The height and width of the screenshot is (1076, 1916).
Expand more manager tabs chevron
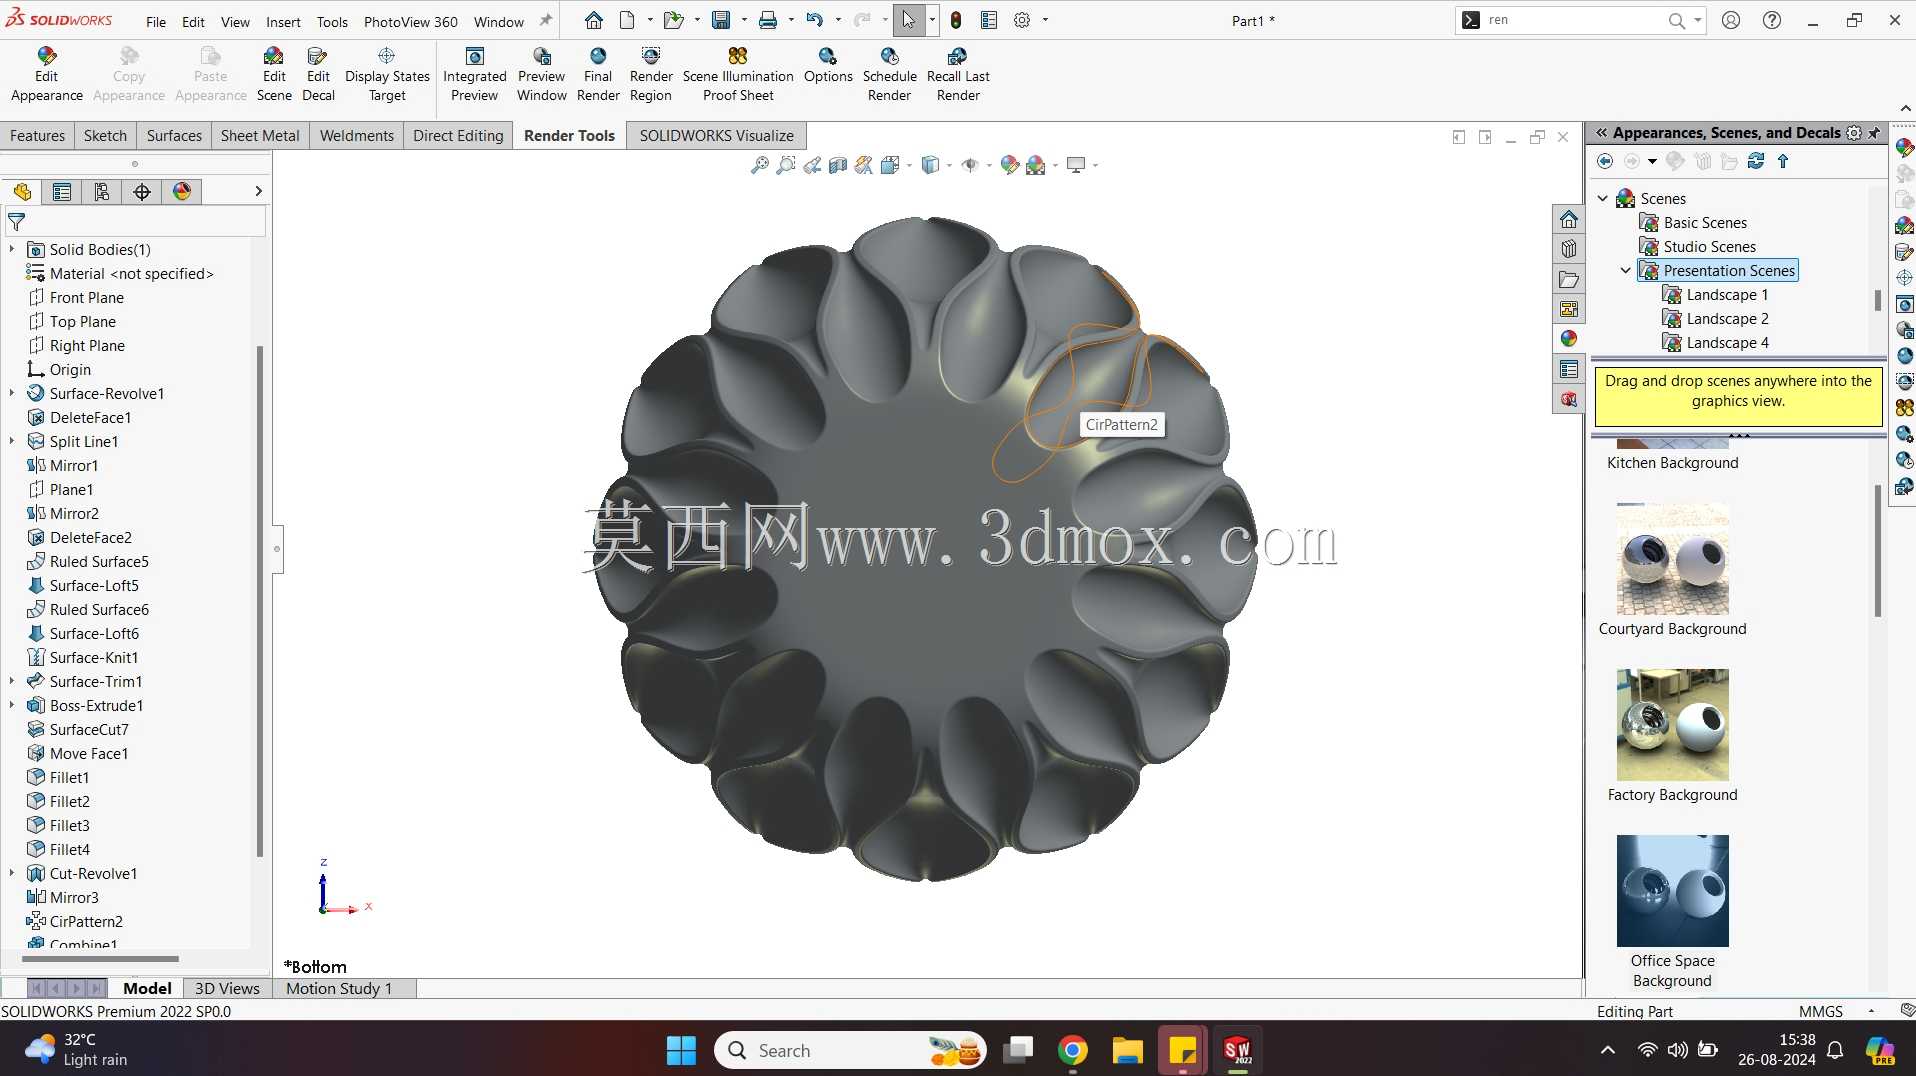click(258, 191)
